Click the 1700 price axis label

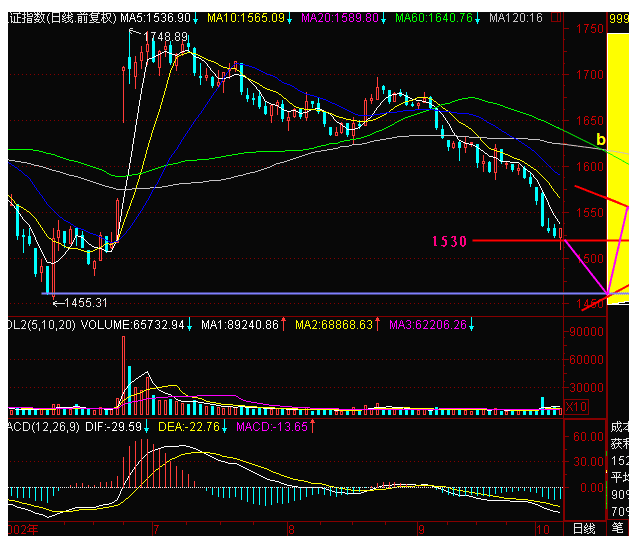[x=590, y=75]
